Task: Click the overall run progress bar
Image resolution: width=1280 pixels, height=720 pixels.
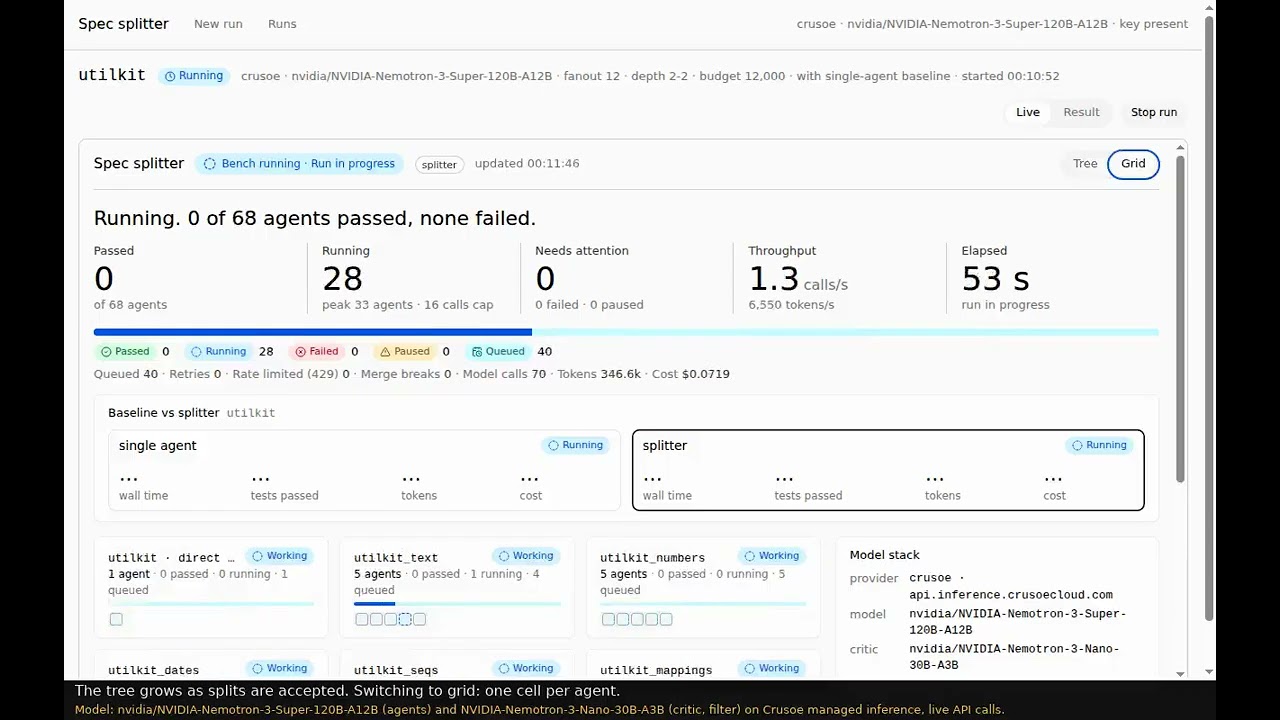Action: point(626,332)
